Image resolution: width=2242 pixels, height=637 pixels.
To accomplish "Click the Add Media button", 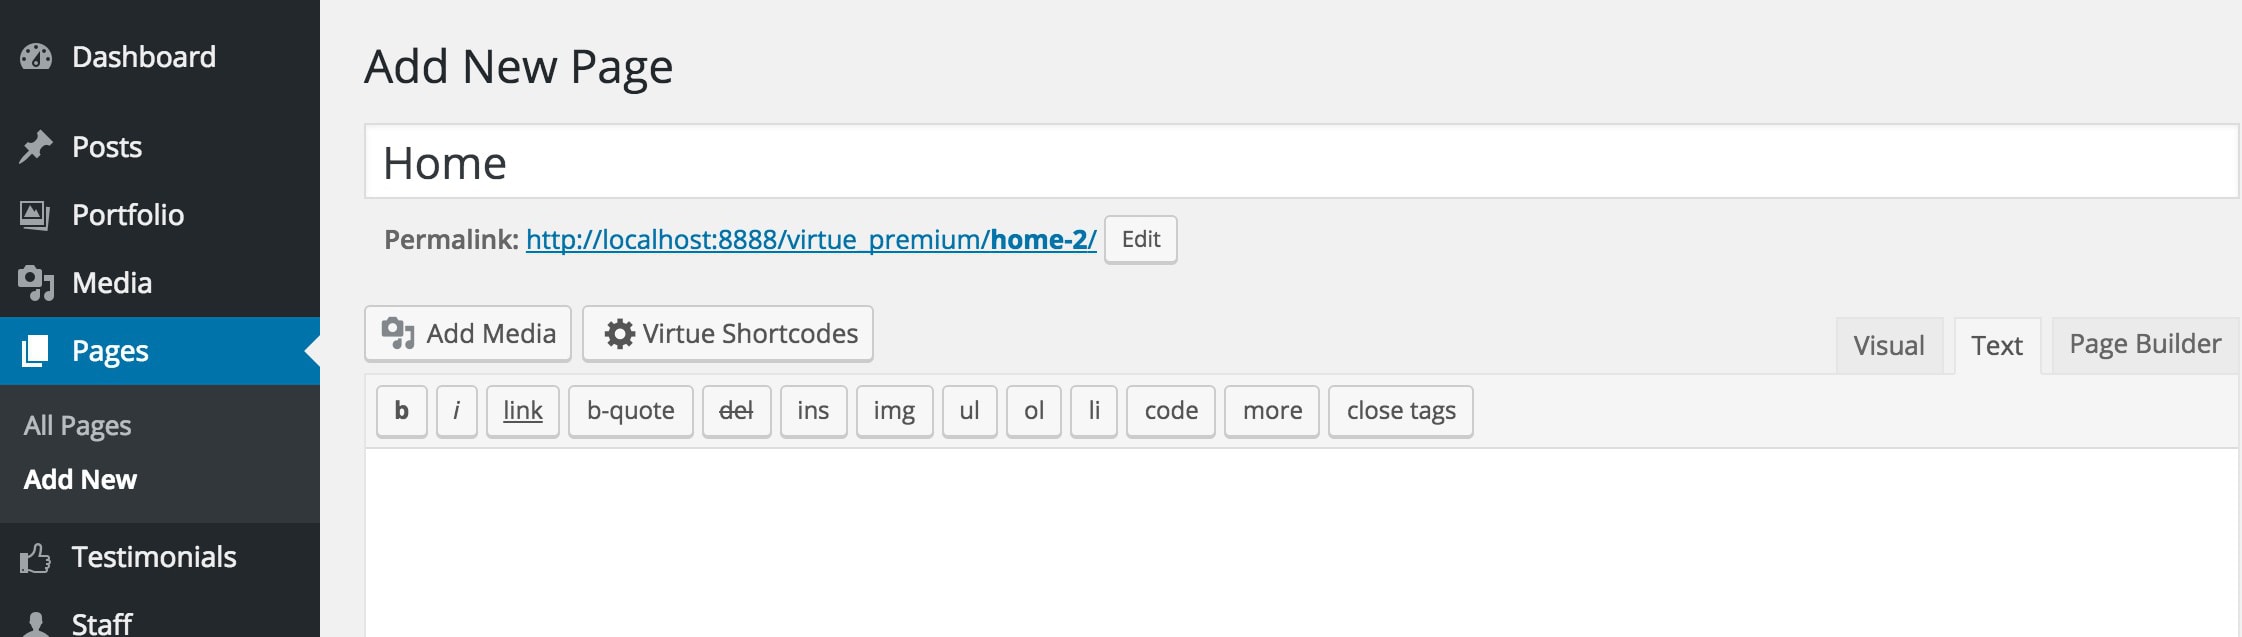I will pyautogui.click(x=468, y=334).
